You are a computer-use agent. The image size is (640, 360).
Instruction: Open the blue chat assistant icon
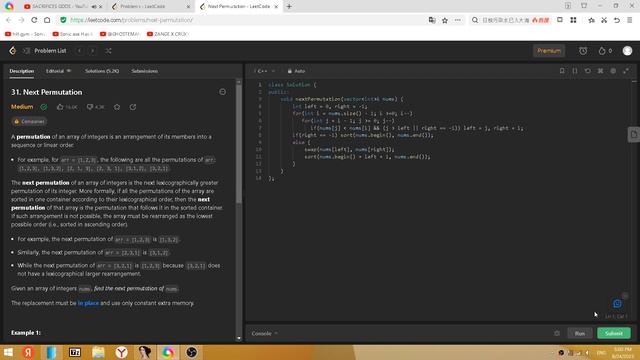pos(617,304)
